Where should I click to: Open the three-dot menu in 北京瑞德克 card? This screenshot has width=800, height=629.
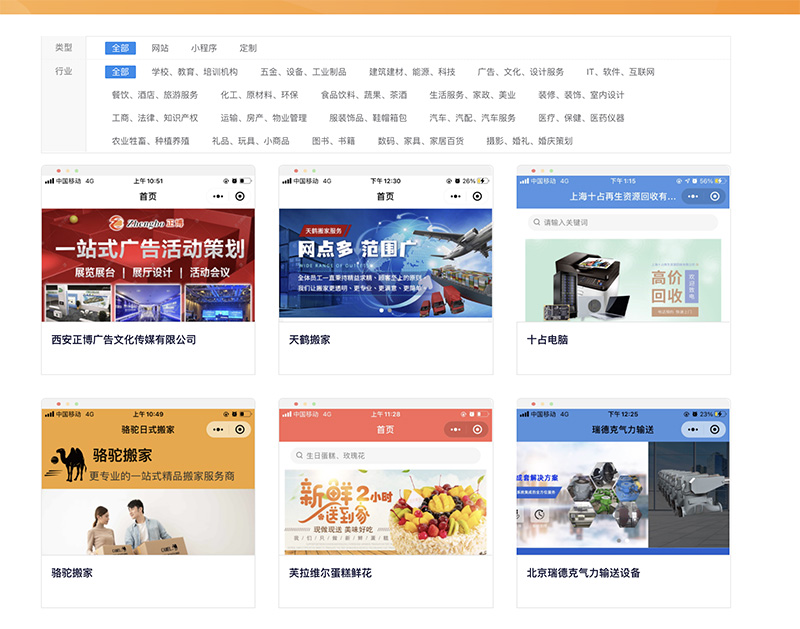click(693, 430)
